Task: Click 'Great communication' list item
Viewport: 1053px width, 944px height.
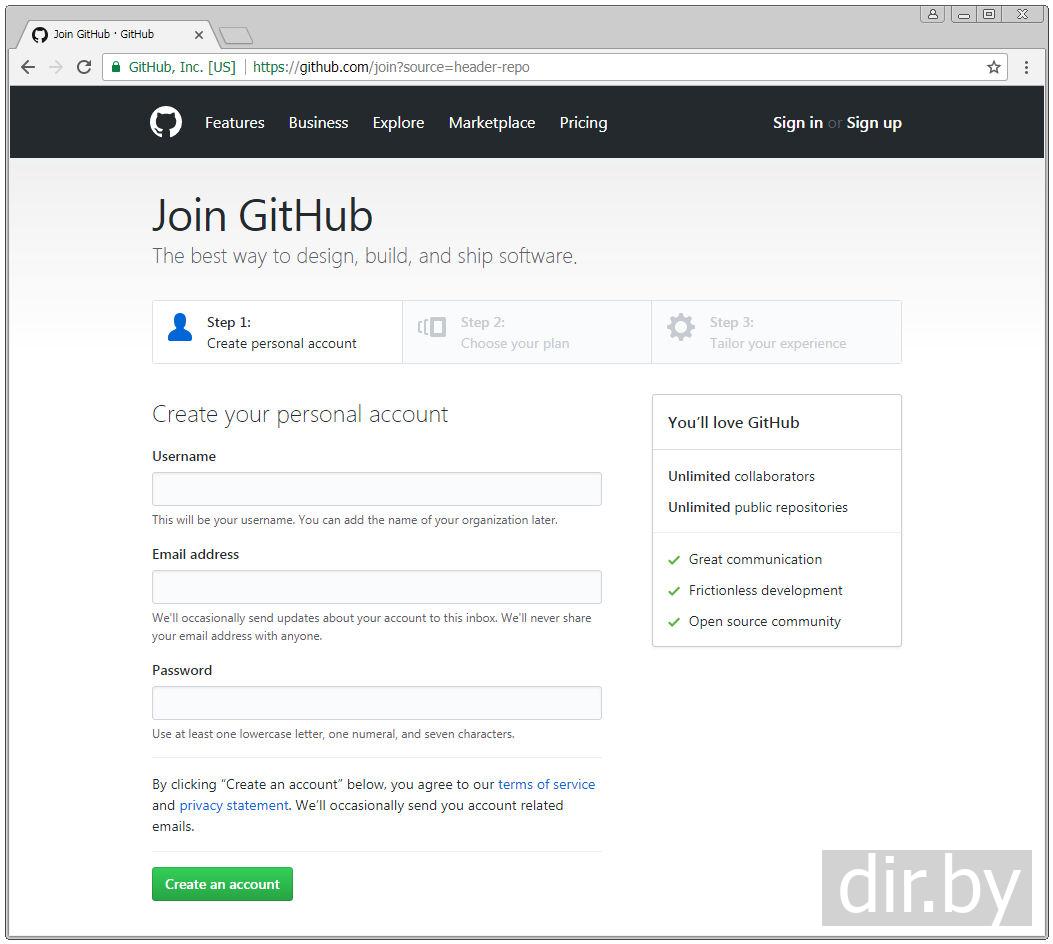Action: (x=755, y=559)
